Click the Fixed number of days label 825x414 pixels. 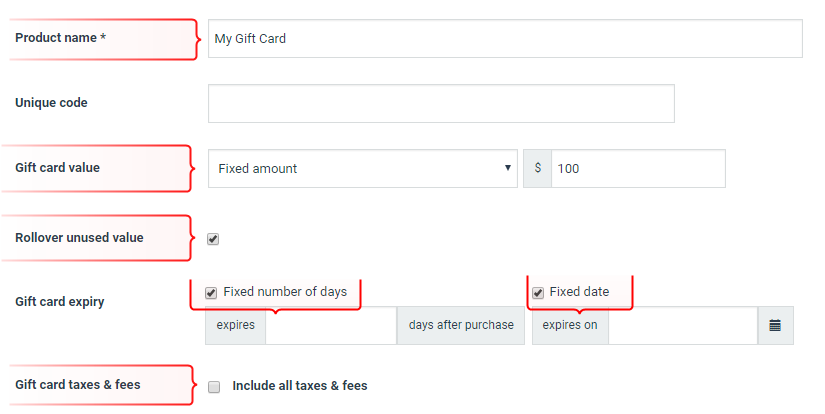285,291
